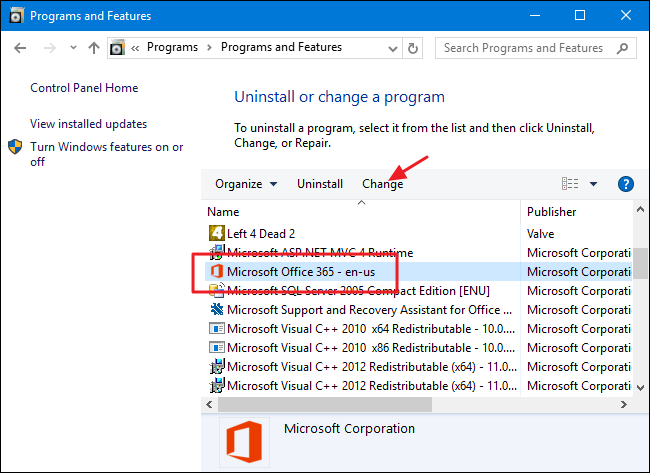This screenshot has width=650, height=473.
Task: Click the Windows features shield icon
Action: coord(16,147)
